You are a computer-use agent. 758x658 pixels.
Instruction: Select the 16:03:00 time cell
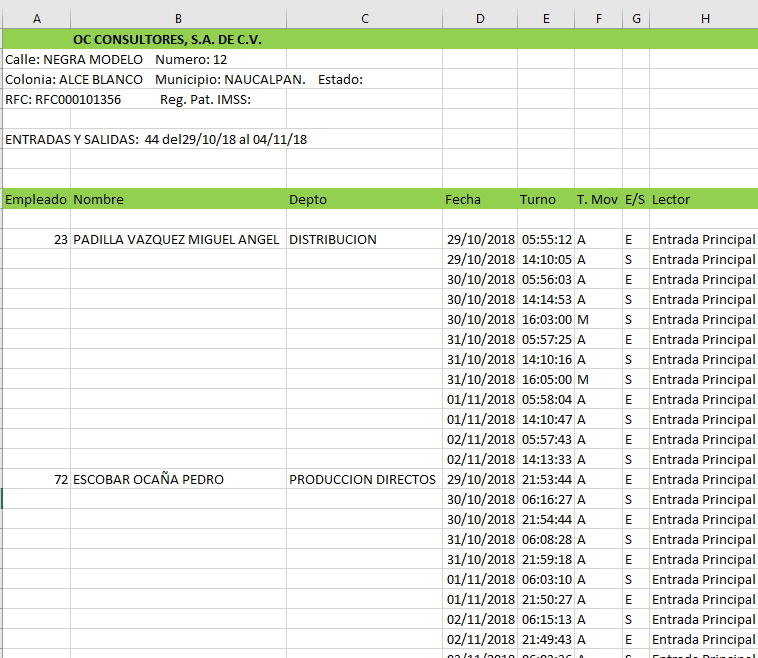(x=546, y=319)
